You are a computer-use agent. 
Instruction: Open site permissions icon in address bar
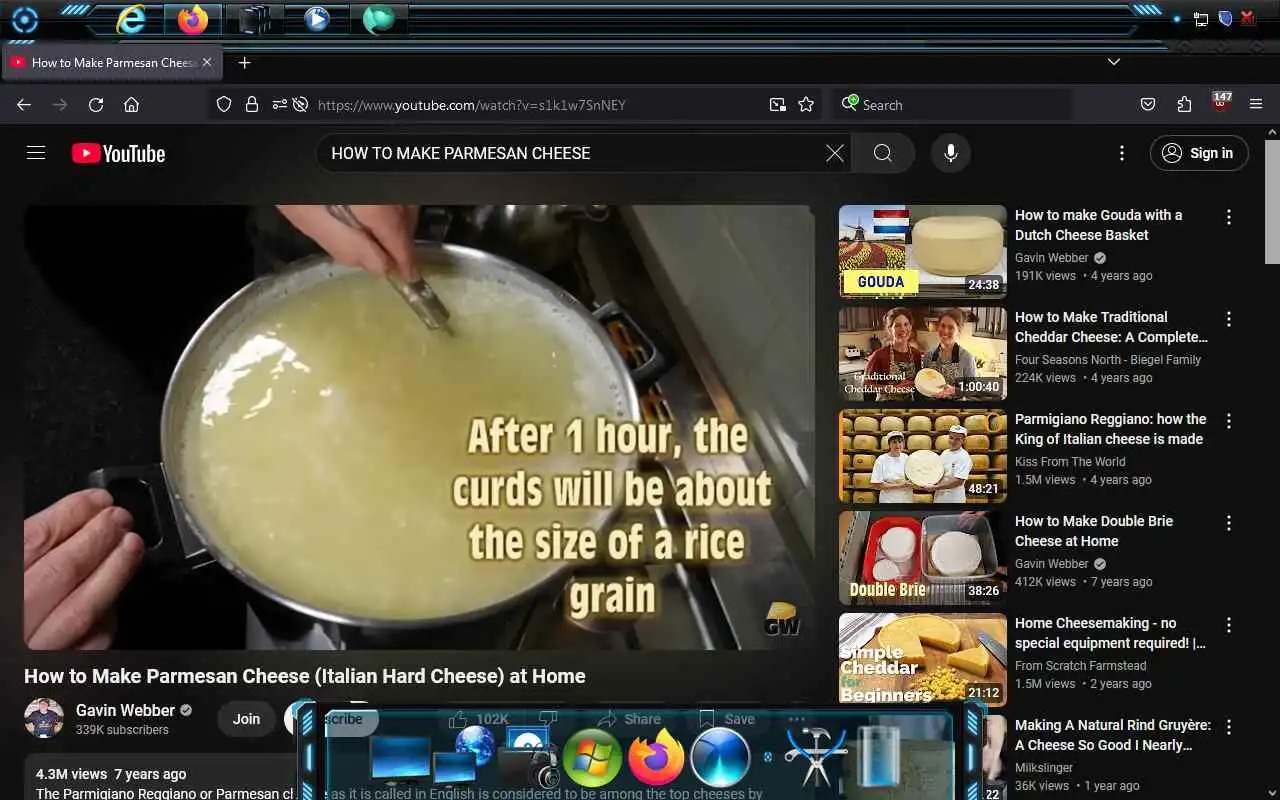point(278,105)
